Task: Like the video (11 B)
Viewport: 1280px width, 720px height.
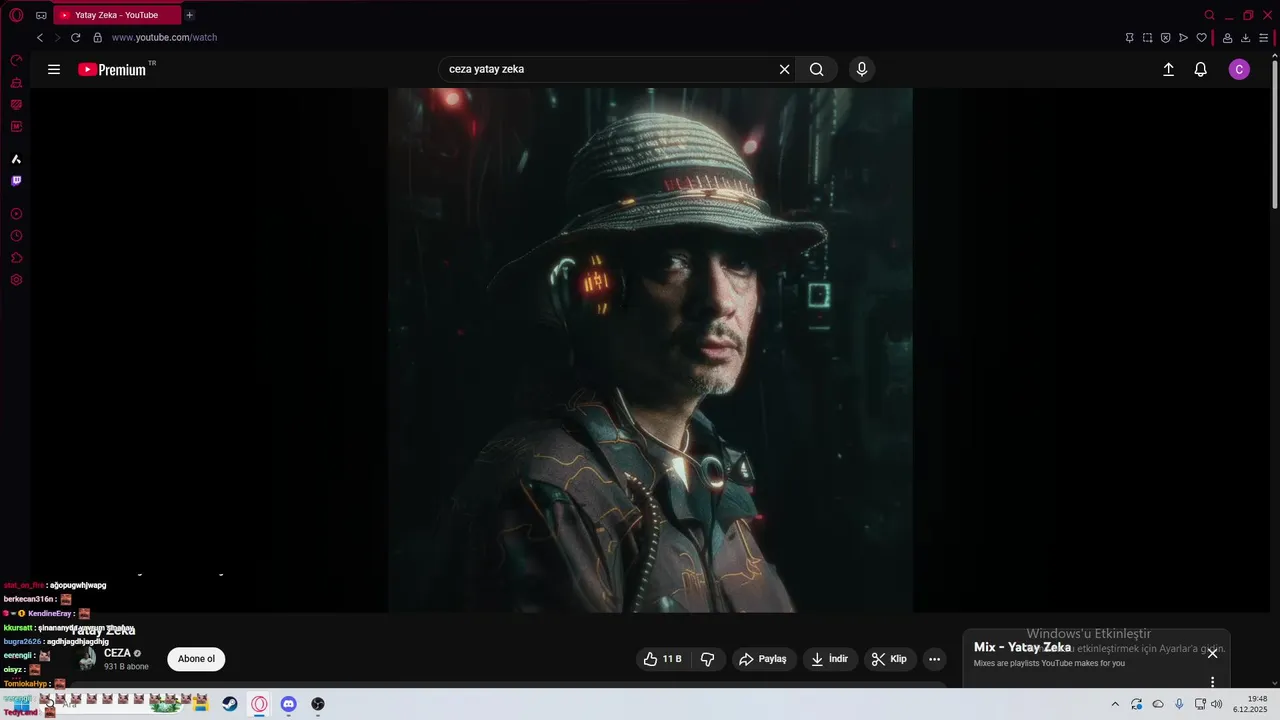Action: tap(663, 659)
